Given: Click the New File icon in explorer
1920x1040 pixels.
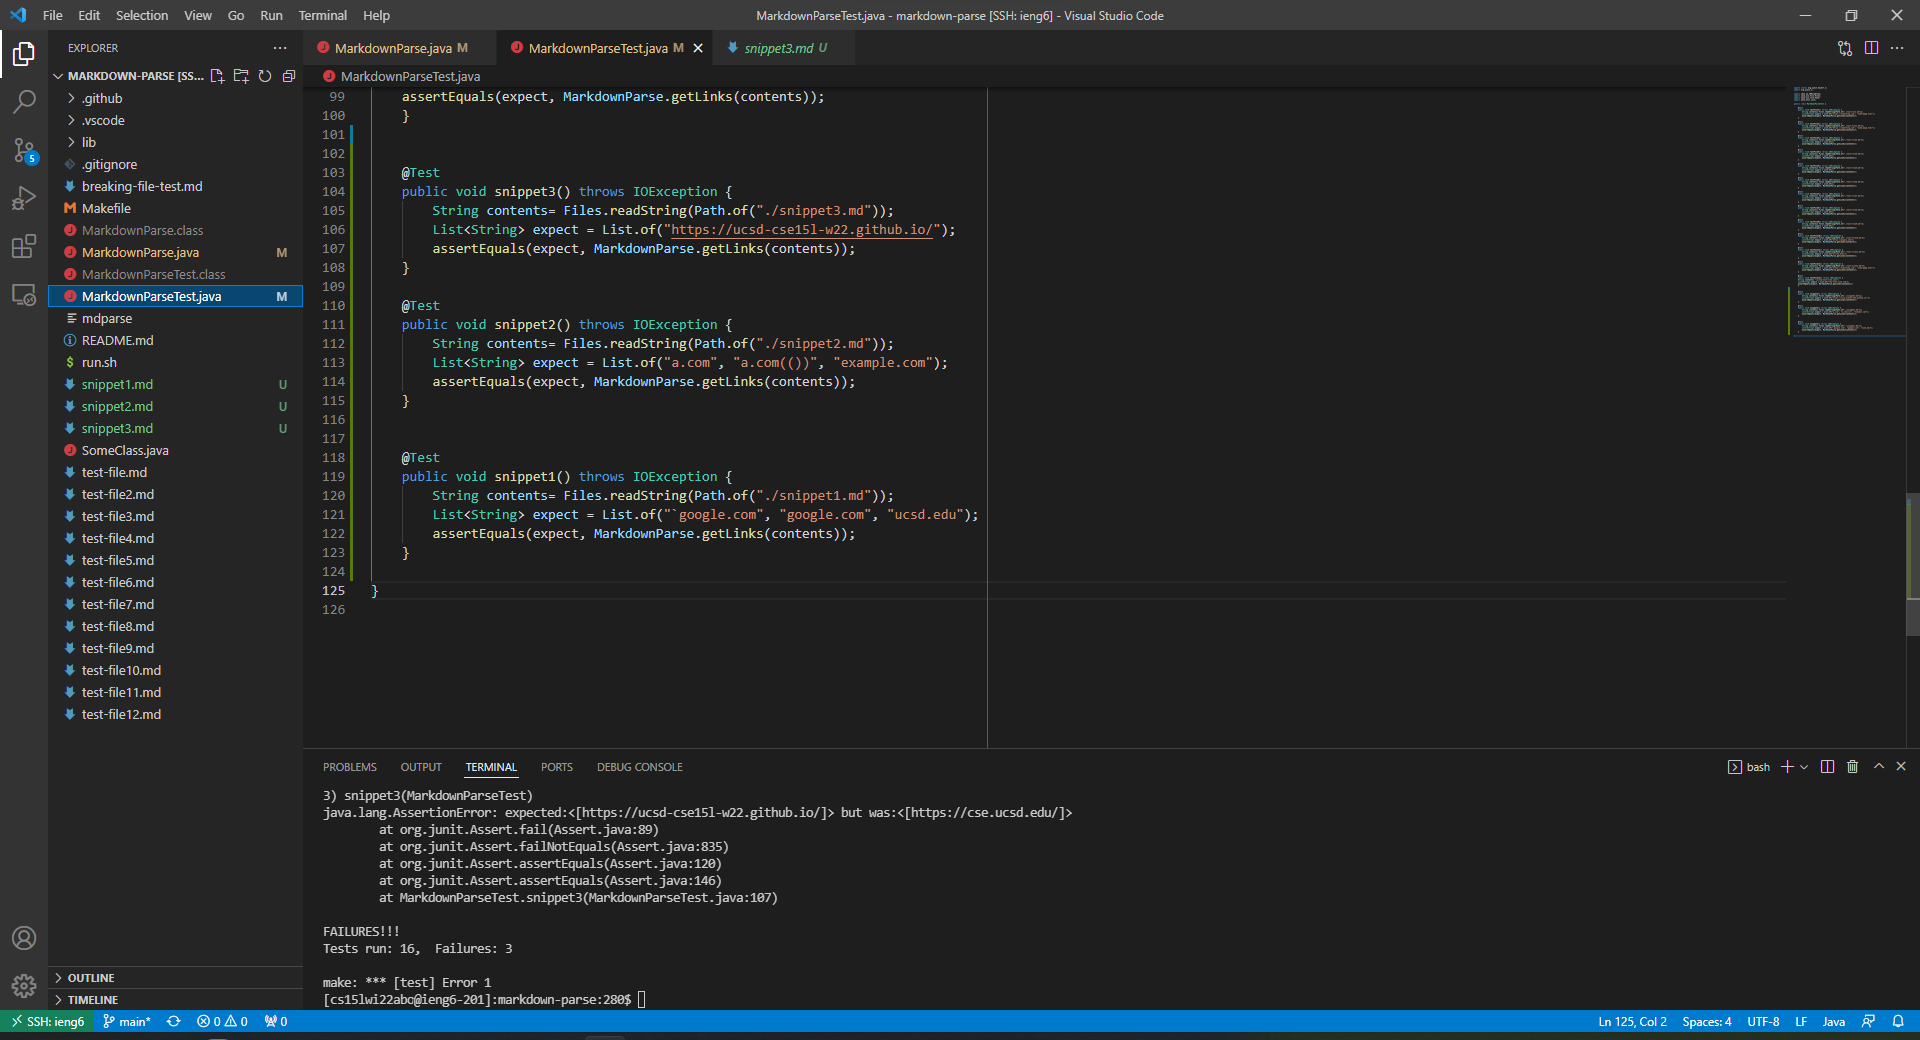Looking at the screenshot, I should point(217,76).
